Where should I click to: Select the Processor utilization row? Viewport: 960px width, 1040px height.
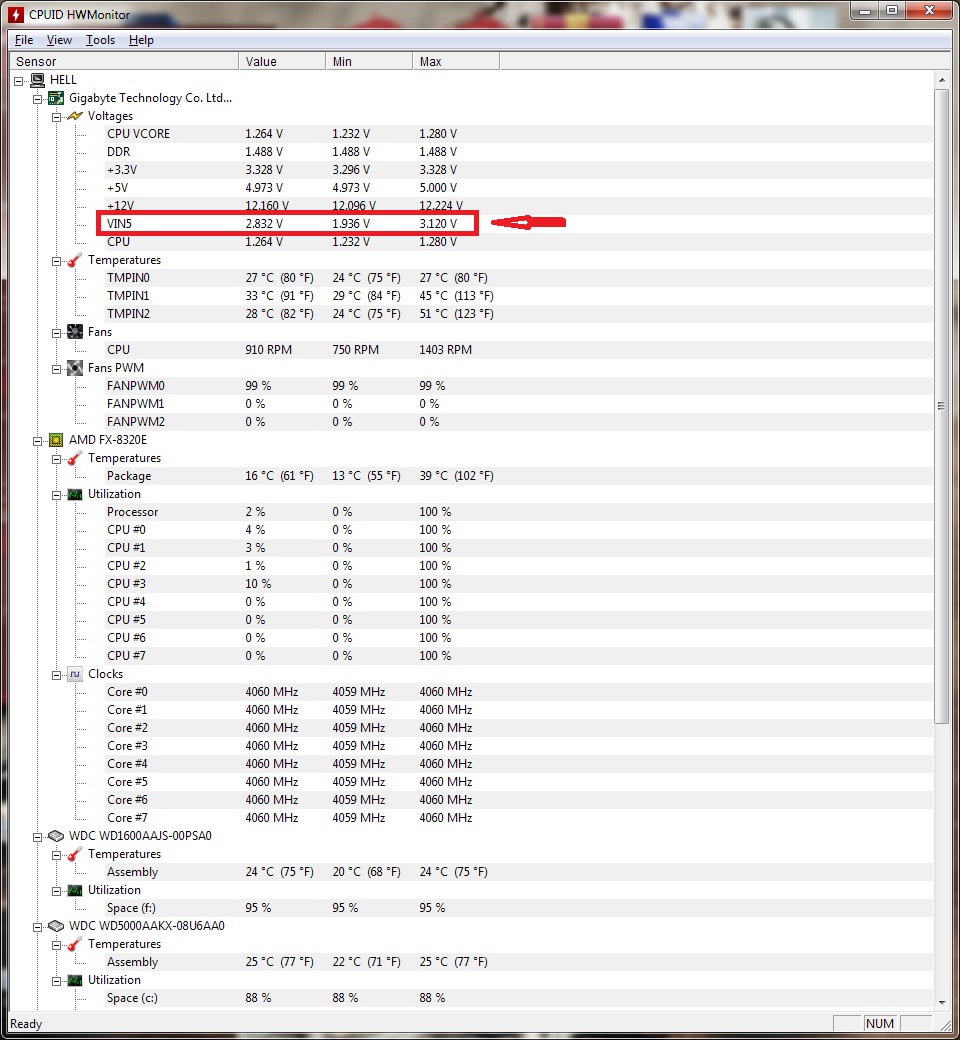[x=519, y=512]
